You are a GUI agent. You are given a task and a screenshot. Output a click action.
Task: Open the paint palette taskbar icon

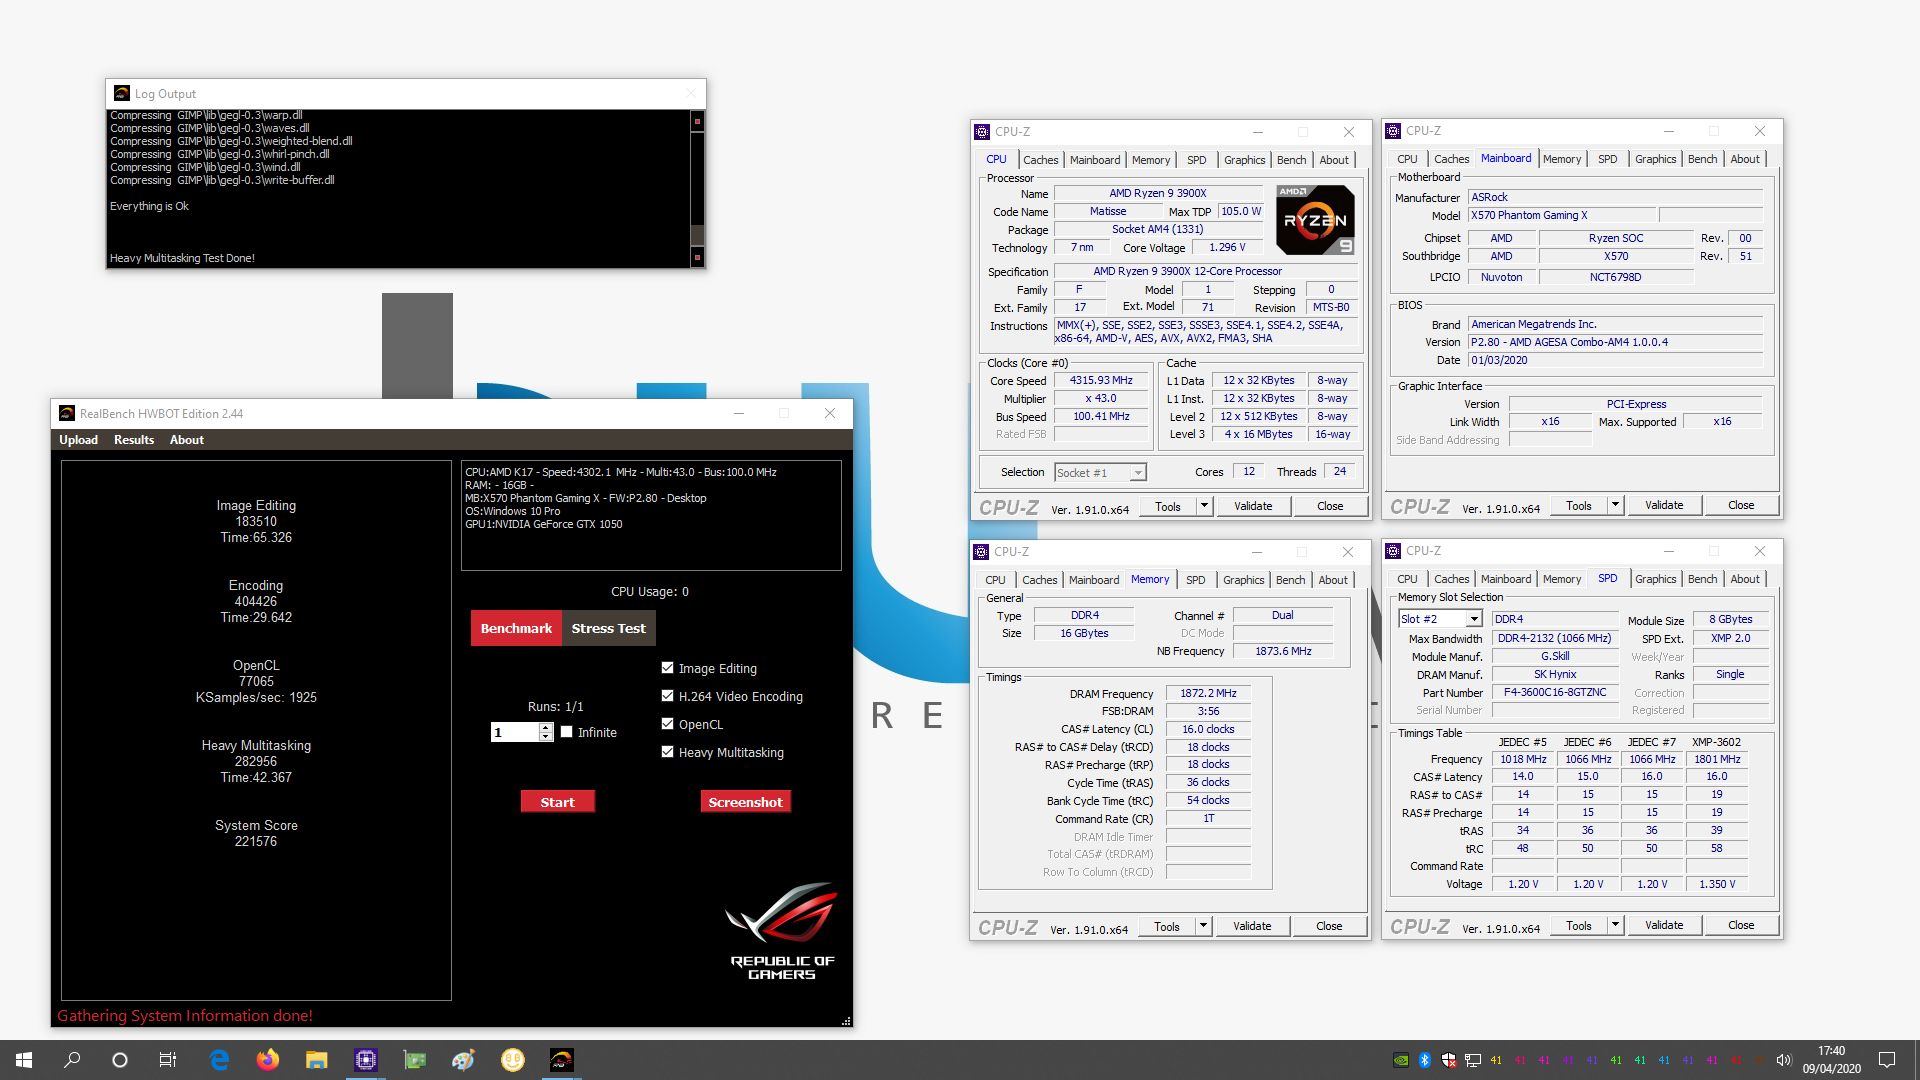pos(463,1060)
